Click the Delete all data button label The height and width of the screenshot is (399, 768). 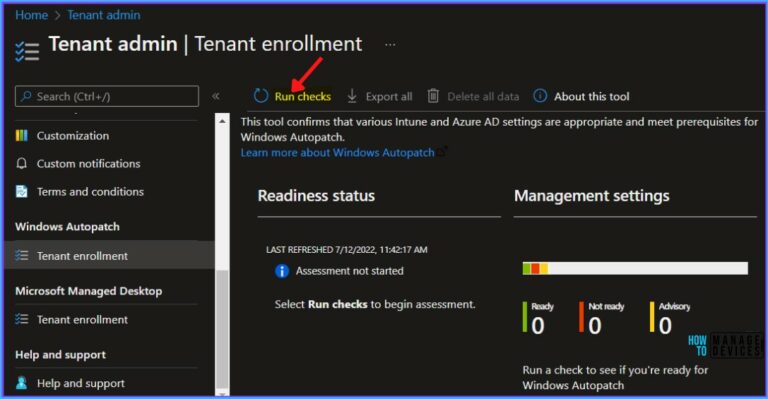point(483,96)
